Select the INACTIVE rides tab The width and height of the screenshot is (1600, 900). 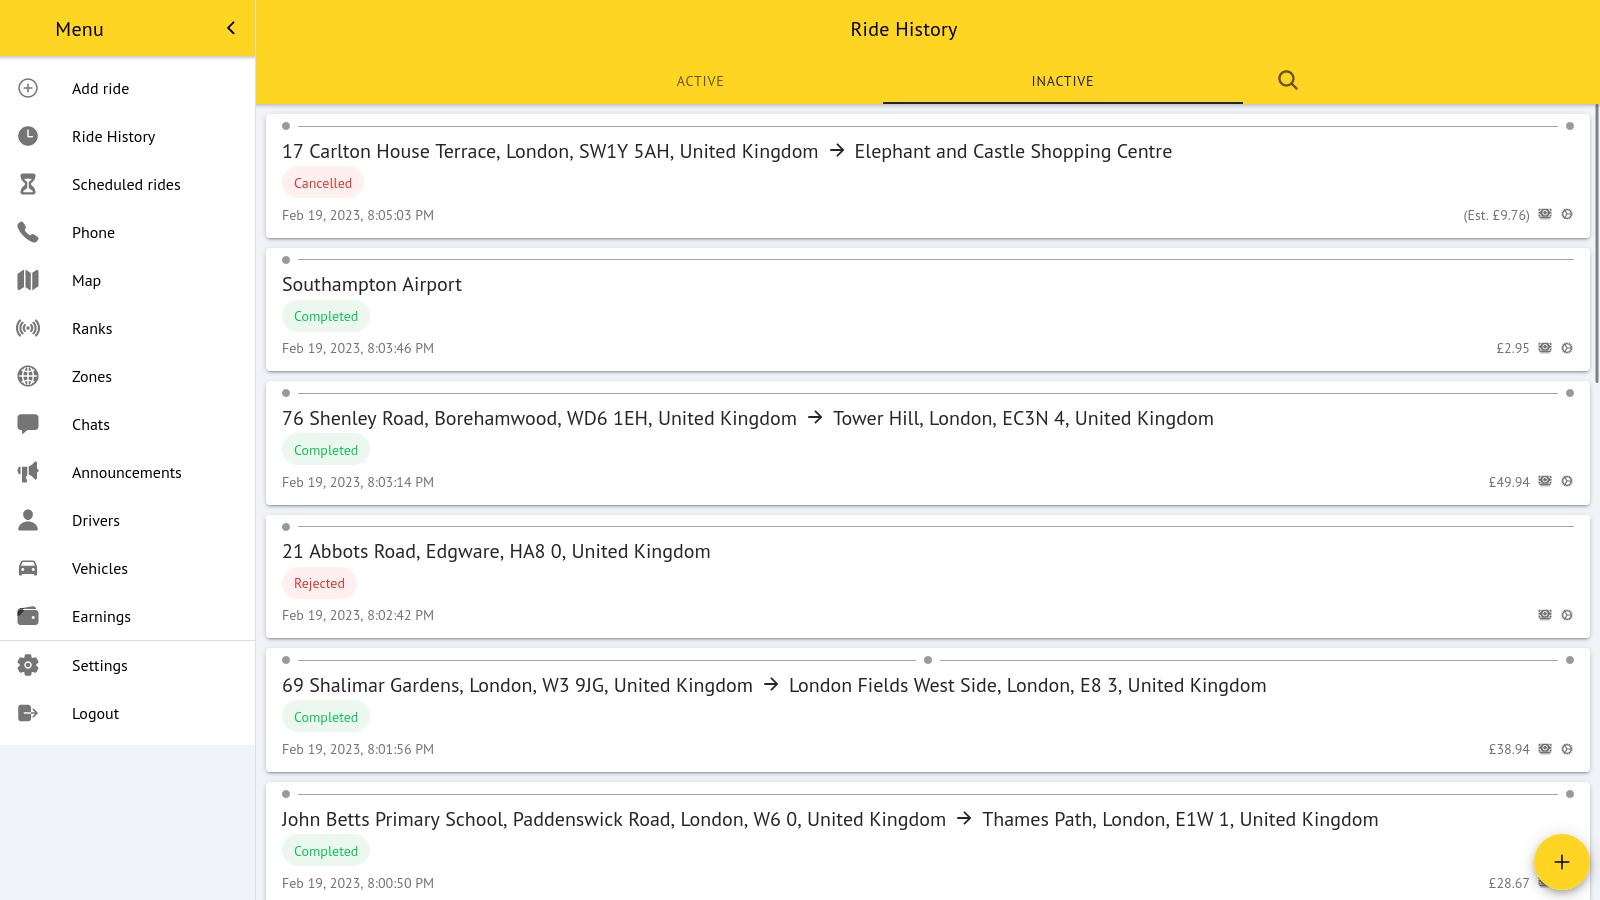(1062, 81)
